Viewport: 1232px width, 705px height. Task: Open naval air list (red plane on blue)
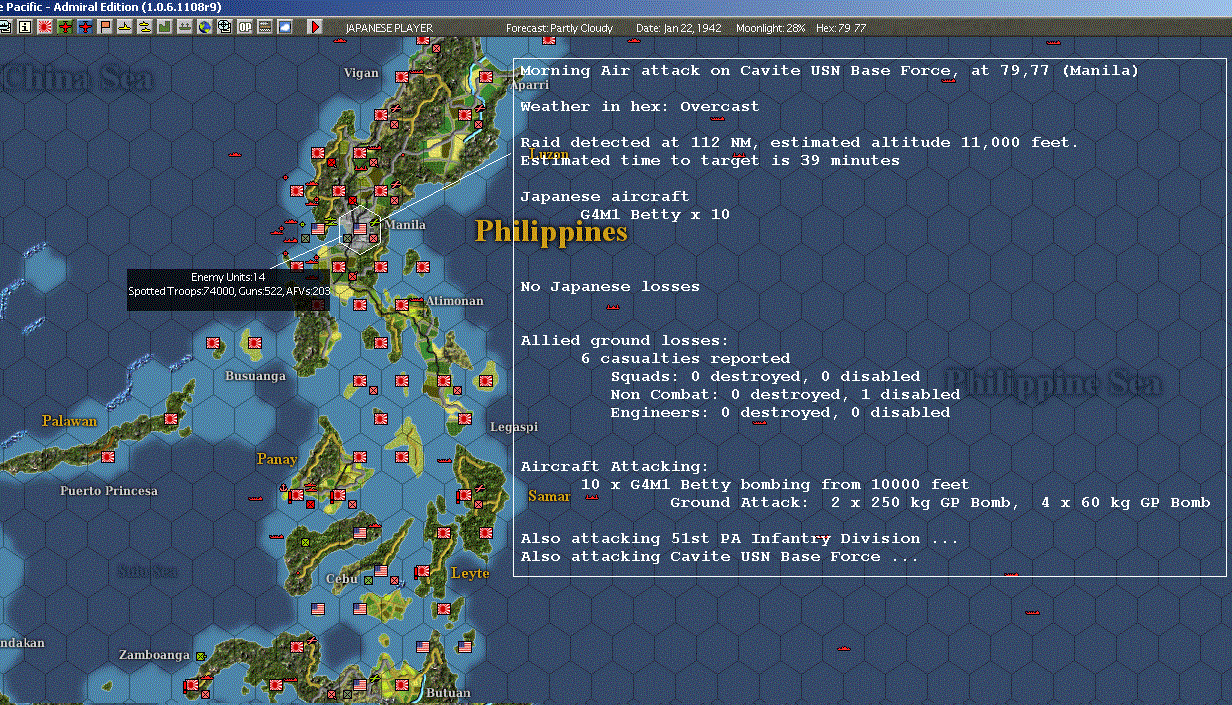[85, 27]
